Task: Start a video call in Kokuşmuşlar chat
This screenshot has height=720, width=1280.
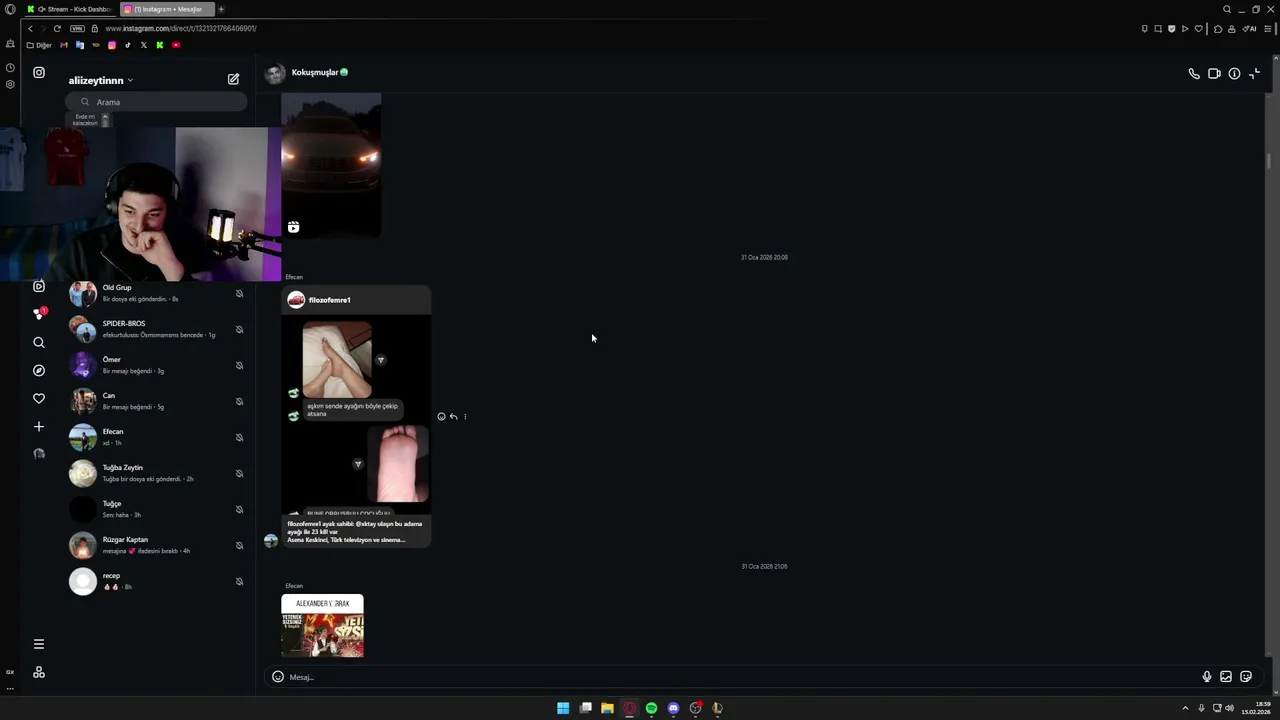Action: pyautogui.click(x=1214, y=74)
